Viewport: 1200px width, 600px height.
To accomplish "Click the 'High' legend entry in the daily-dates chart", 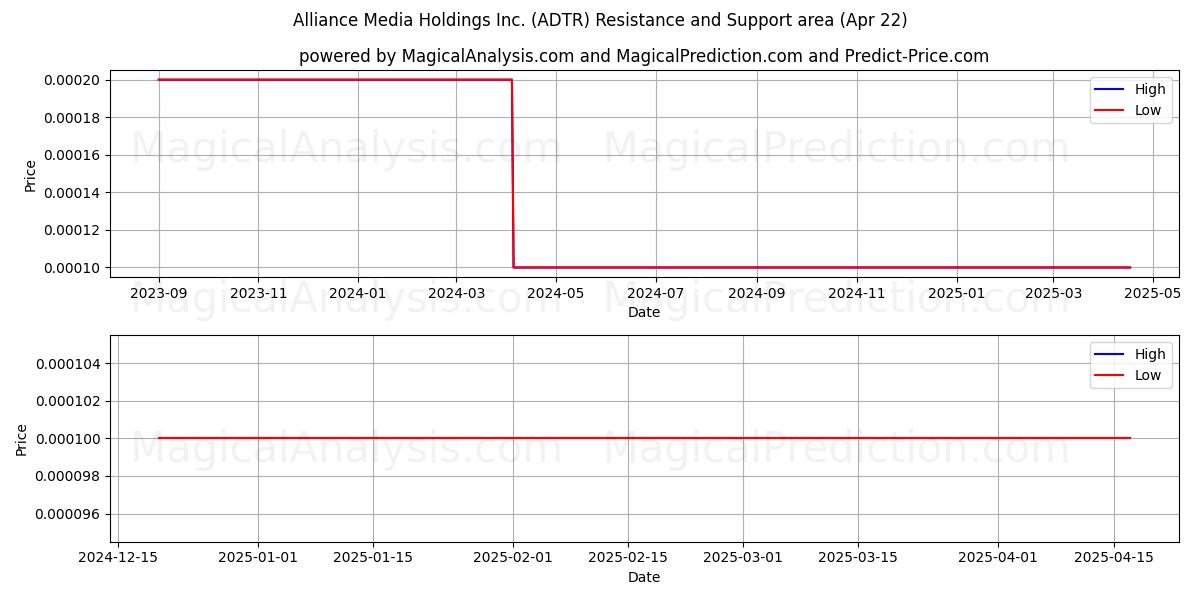I will [1130, 354].
